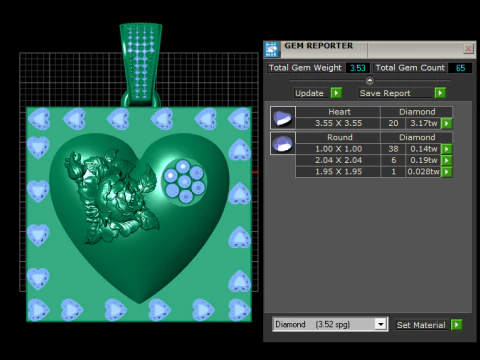This screenshot has height=360, width=480.
Task: Select the round gem cluster on the heart
Action: pos(184,182)
